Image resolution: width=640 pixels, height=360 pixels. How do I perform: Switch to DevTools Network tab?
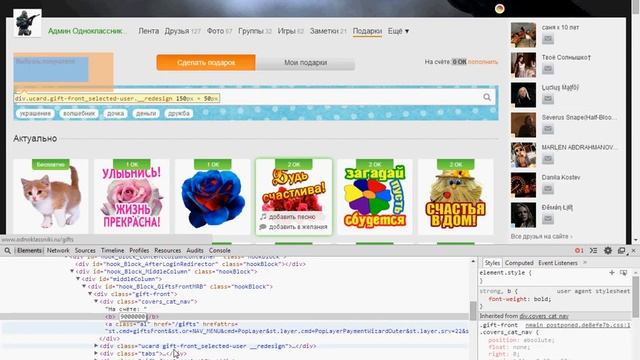[58, 251]
